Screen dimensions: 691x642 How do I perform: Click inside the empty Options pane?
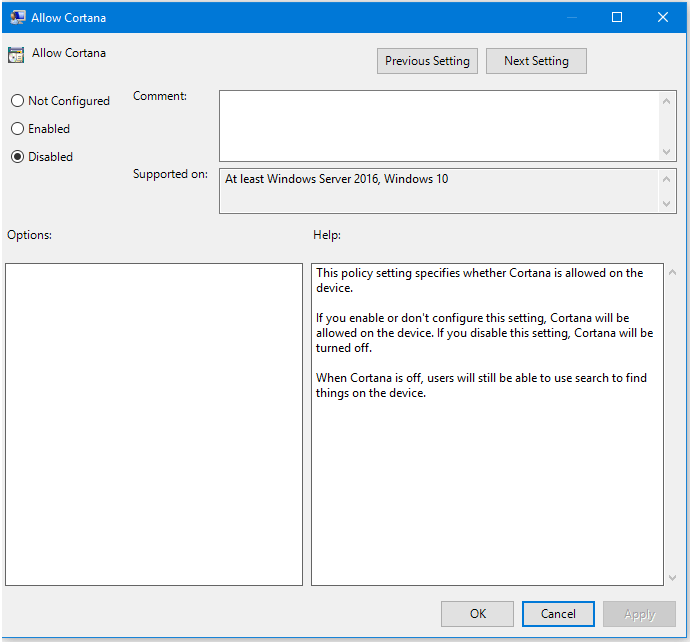coord(154,424)
